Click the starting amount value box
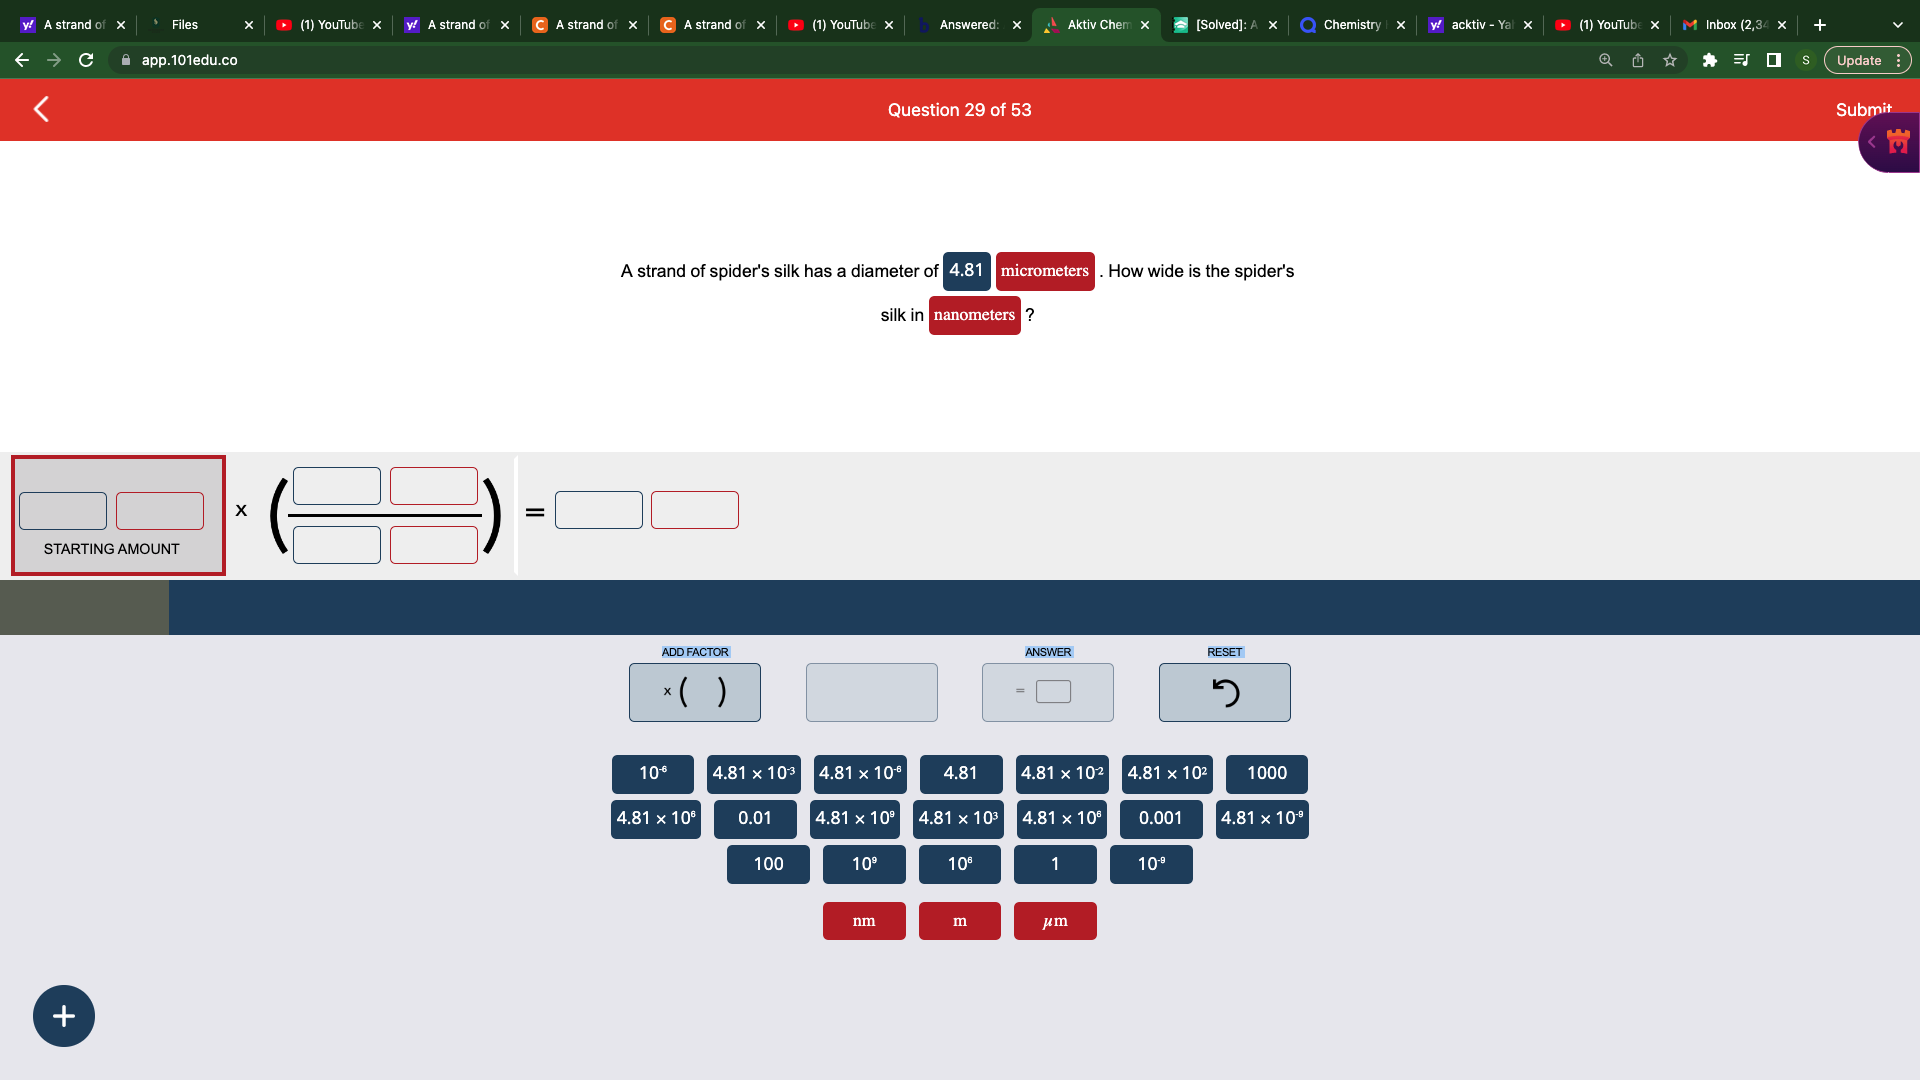 point(63,511)
